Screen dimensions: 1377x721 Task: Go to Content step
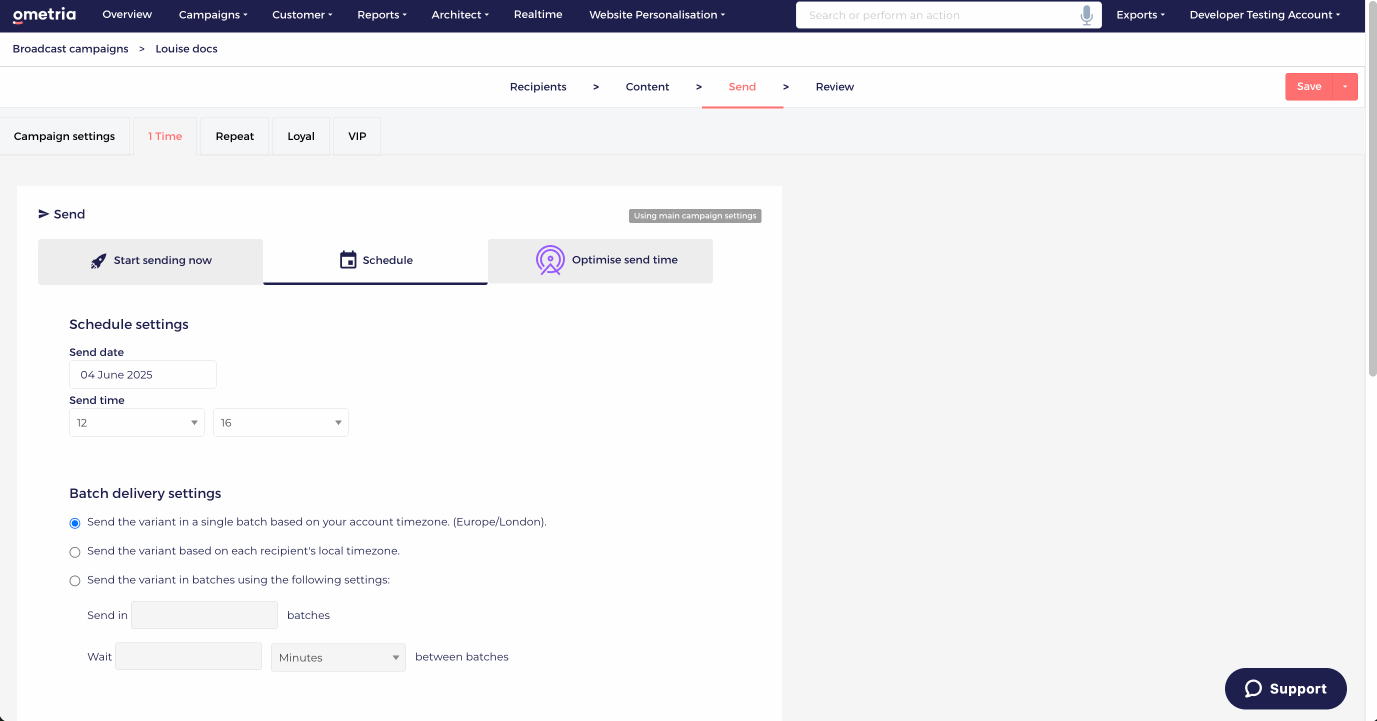[647, 87]
